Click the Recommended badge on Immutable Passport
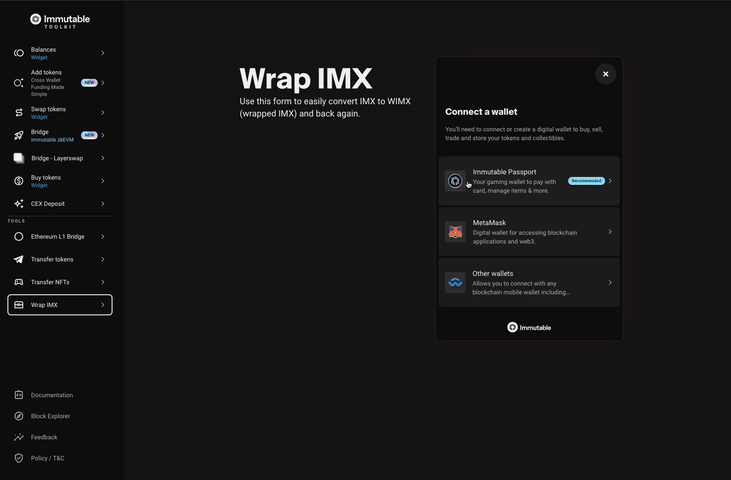 586,181
